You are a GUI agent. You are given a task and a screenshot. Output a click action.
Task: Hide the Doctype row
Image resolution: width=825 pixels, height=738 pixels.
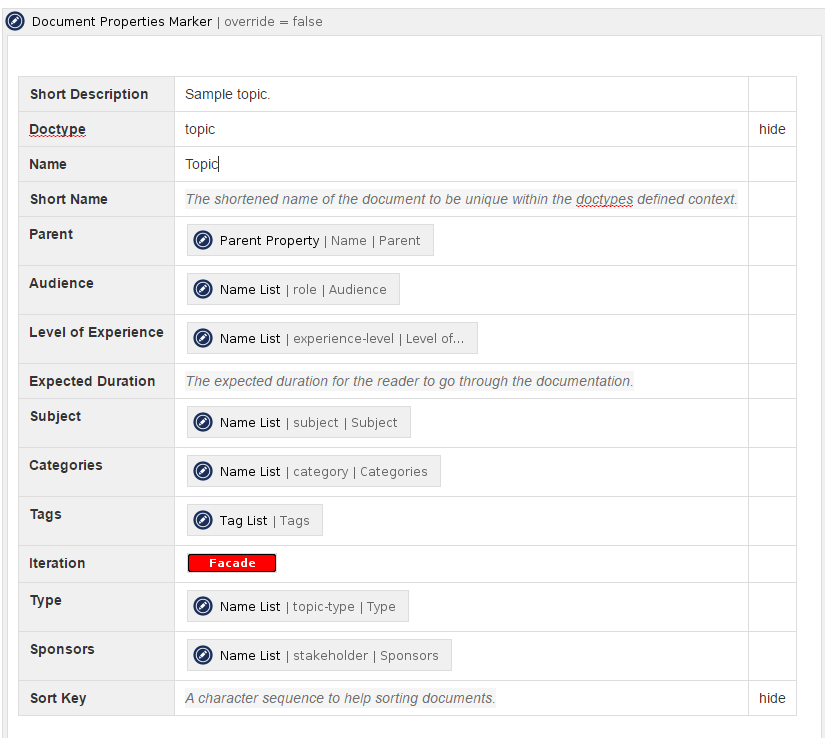(771, 129)
